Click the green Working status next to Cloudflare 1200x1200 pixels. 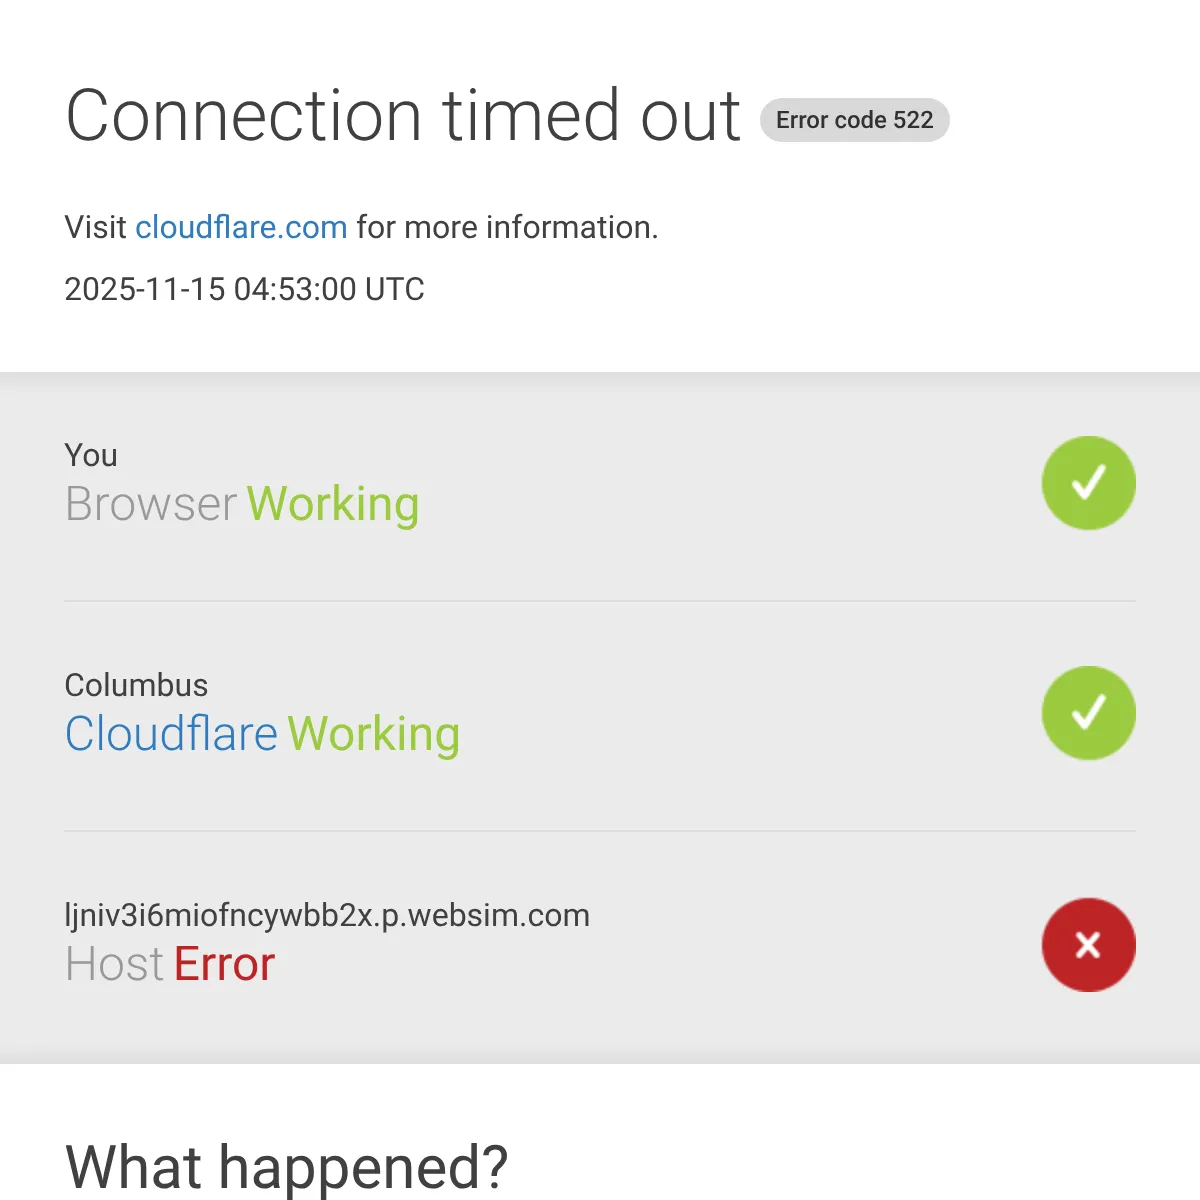[x=374, y=734]
